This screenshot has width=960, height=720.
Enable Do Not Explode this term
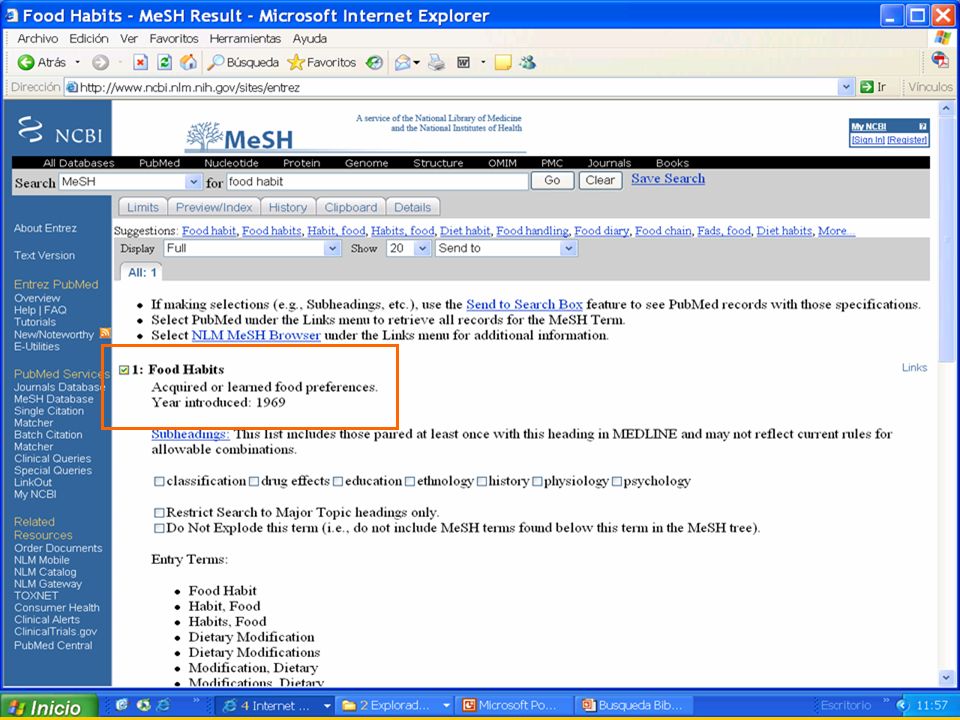[x=159, y=528]
